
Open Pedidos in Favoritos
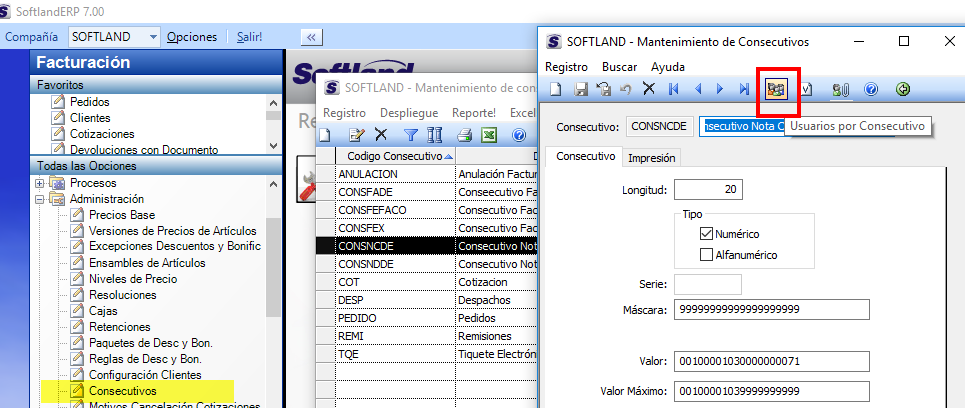pyautogui.click(x=90, y=102)
